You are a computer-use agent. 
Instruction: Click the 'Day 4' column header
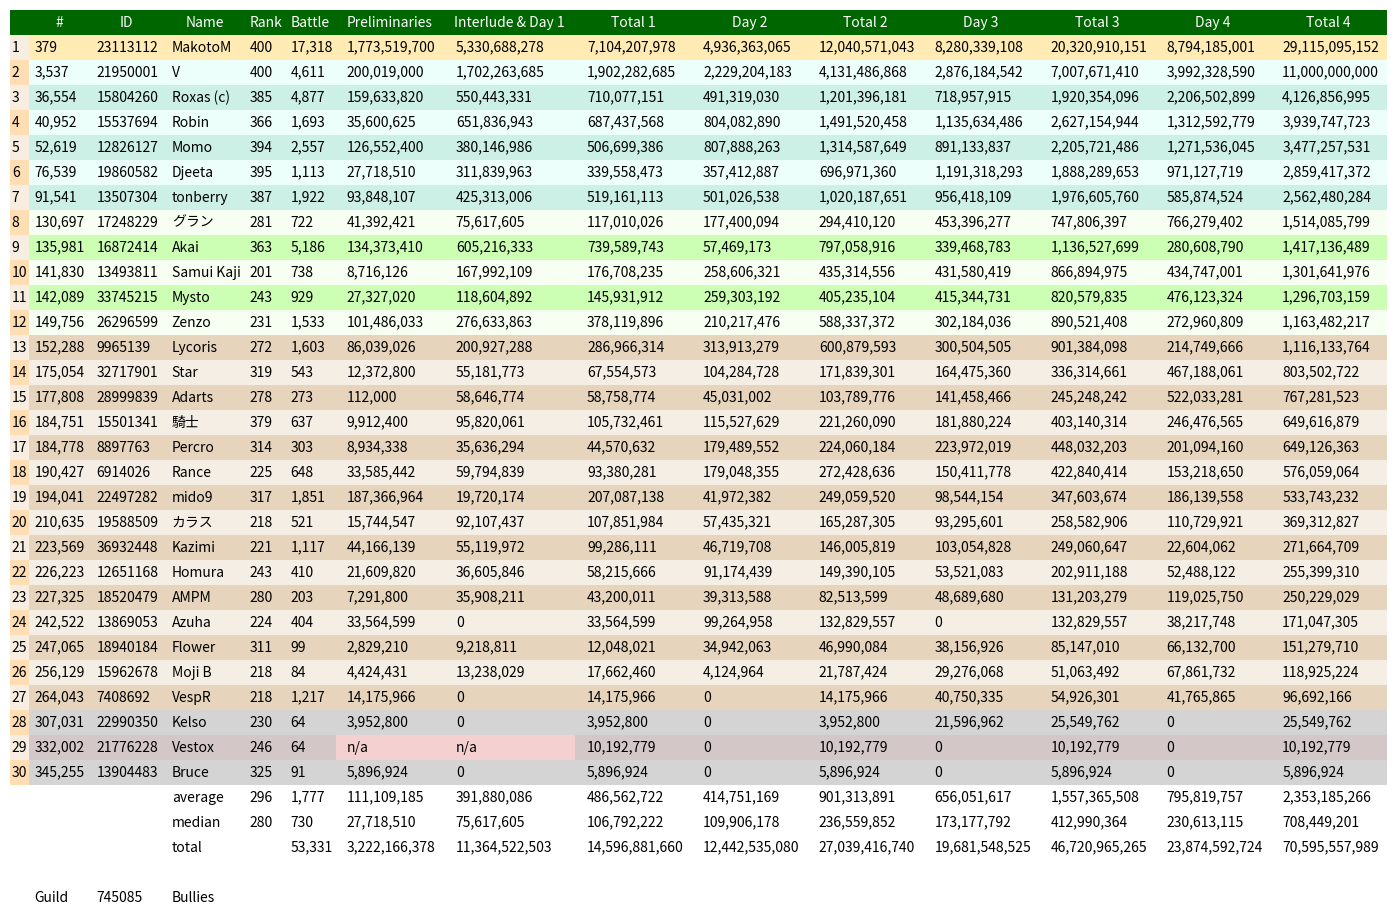[1212, 22]
